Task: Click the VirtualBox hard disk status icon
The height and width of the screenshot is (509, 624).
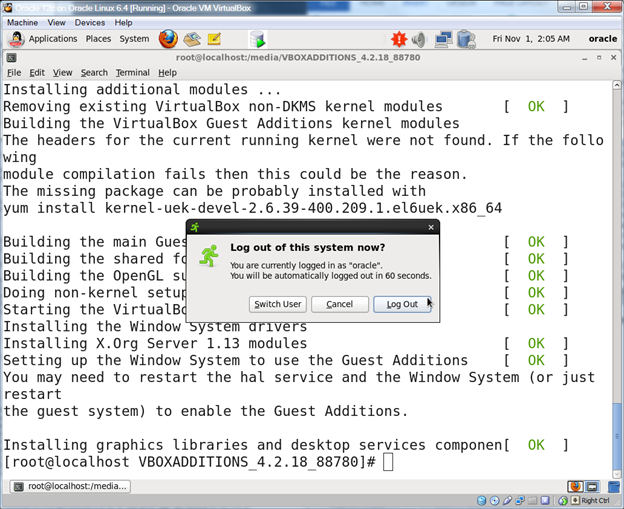Action: click(x=479, y=500)
